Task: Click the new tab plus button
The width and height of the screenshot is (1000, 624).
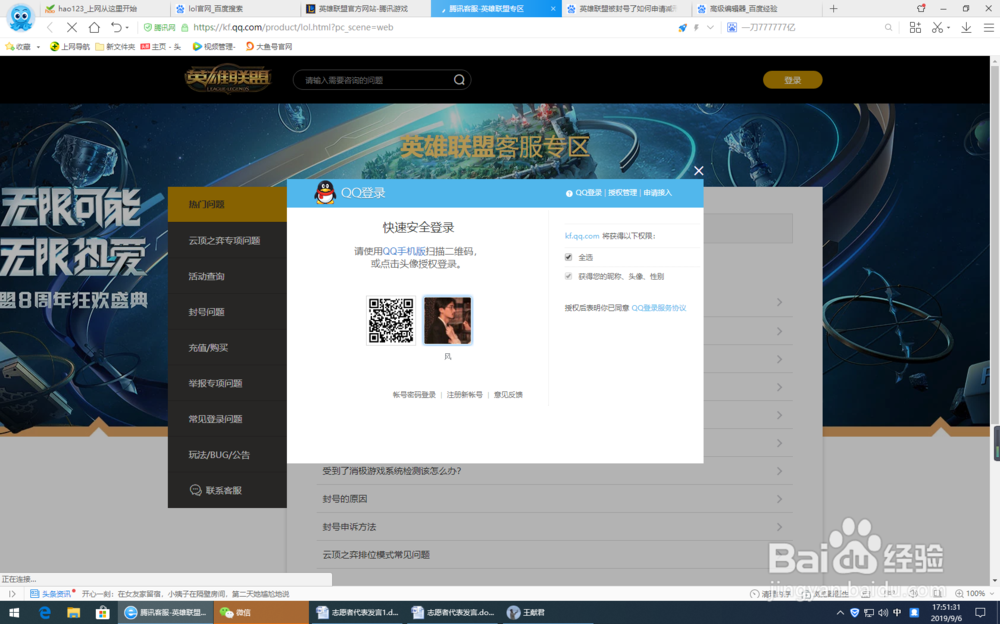Action: tap(833, 8)
